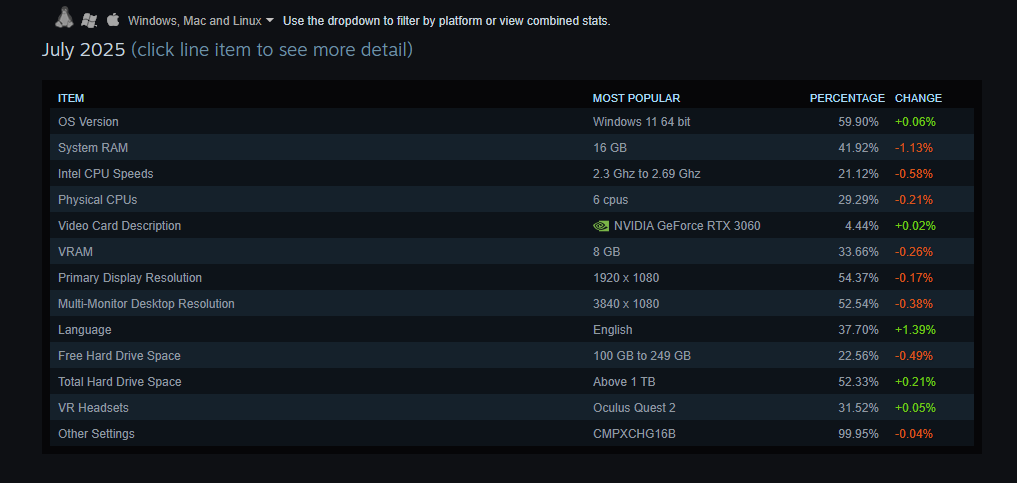Open the Windows, Mac and Linux dropdown

200,21
